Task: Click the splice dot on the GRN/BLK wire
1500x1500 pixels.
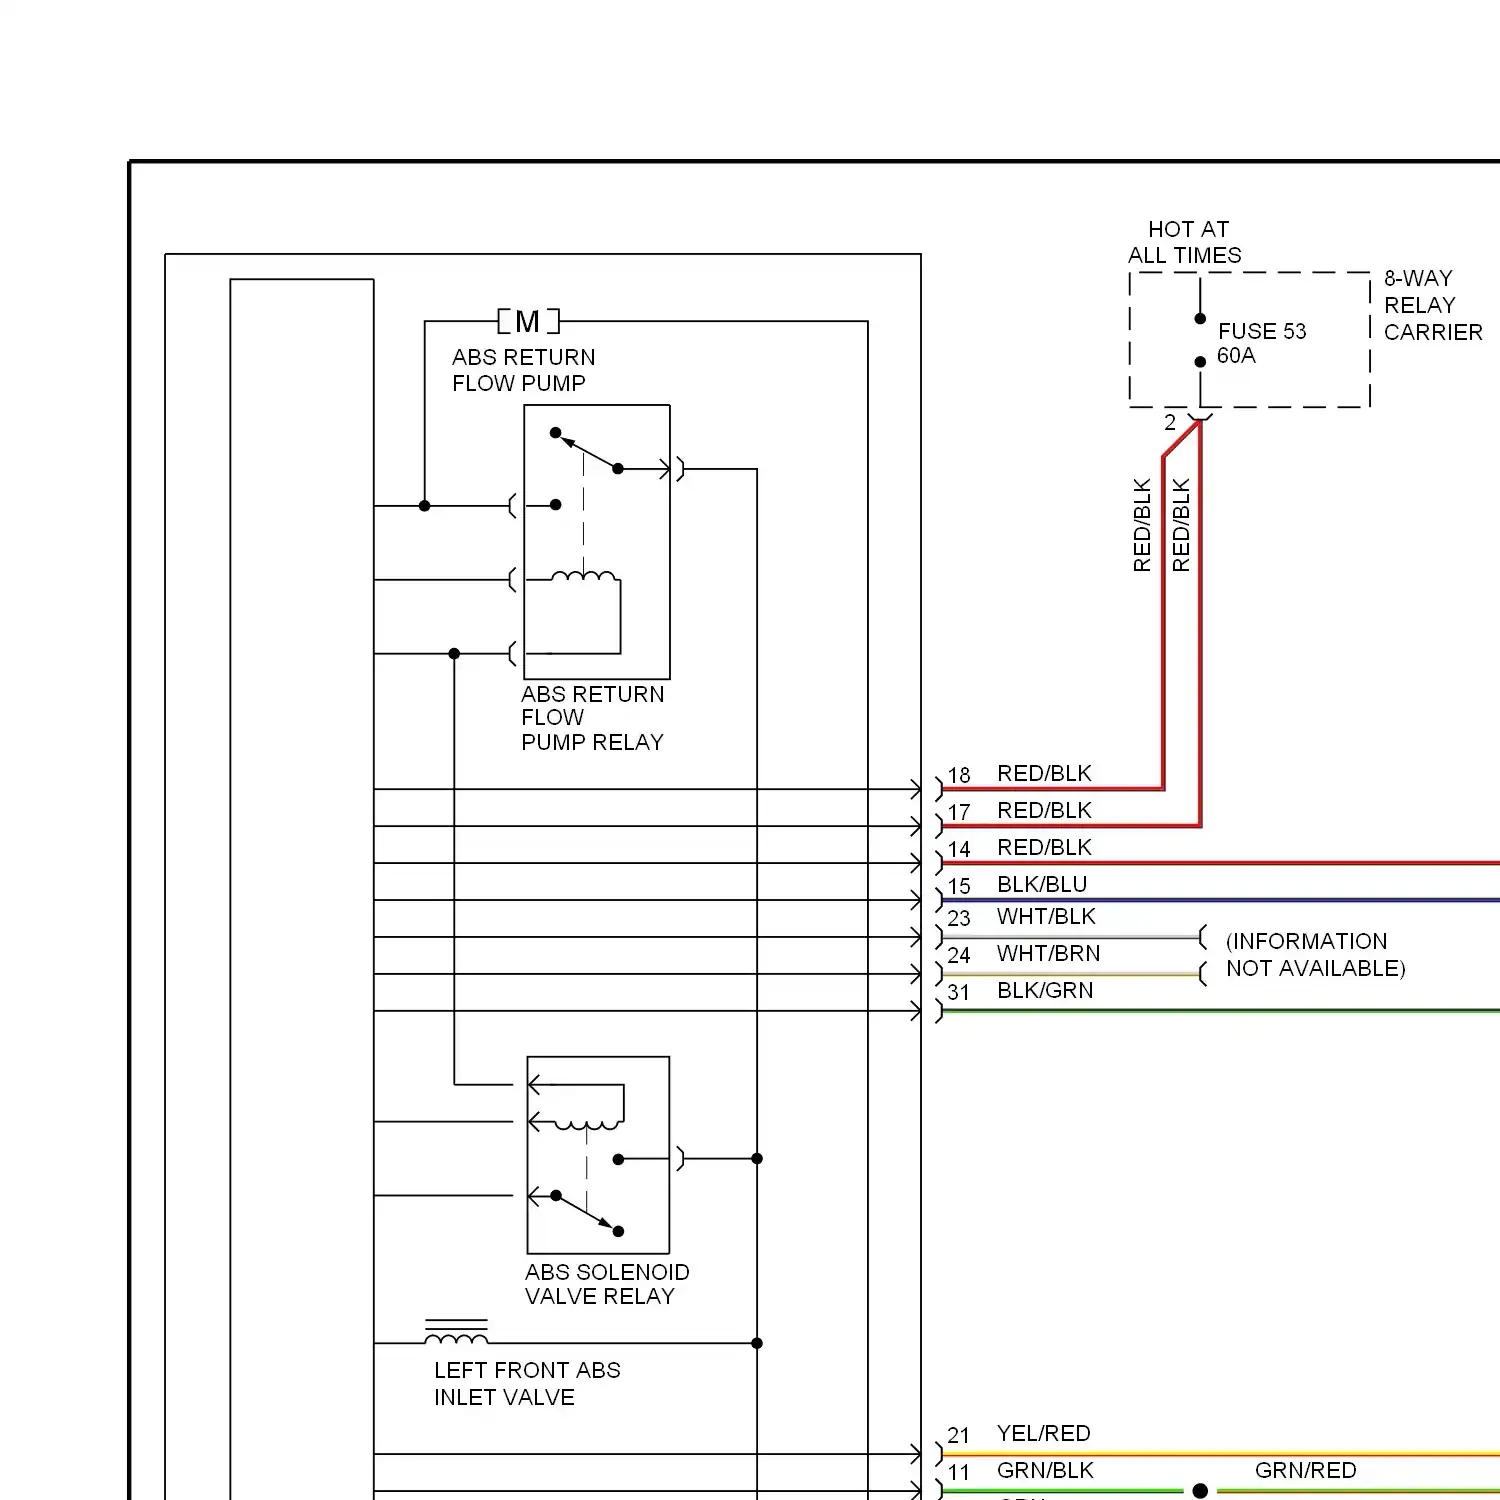Action: point(1200,1491)
